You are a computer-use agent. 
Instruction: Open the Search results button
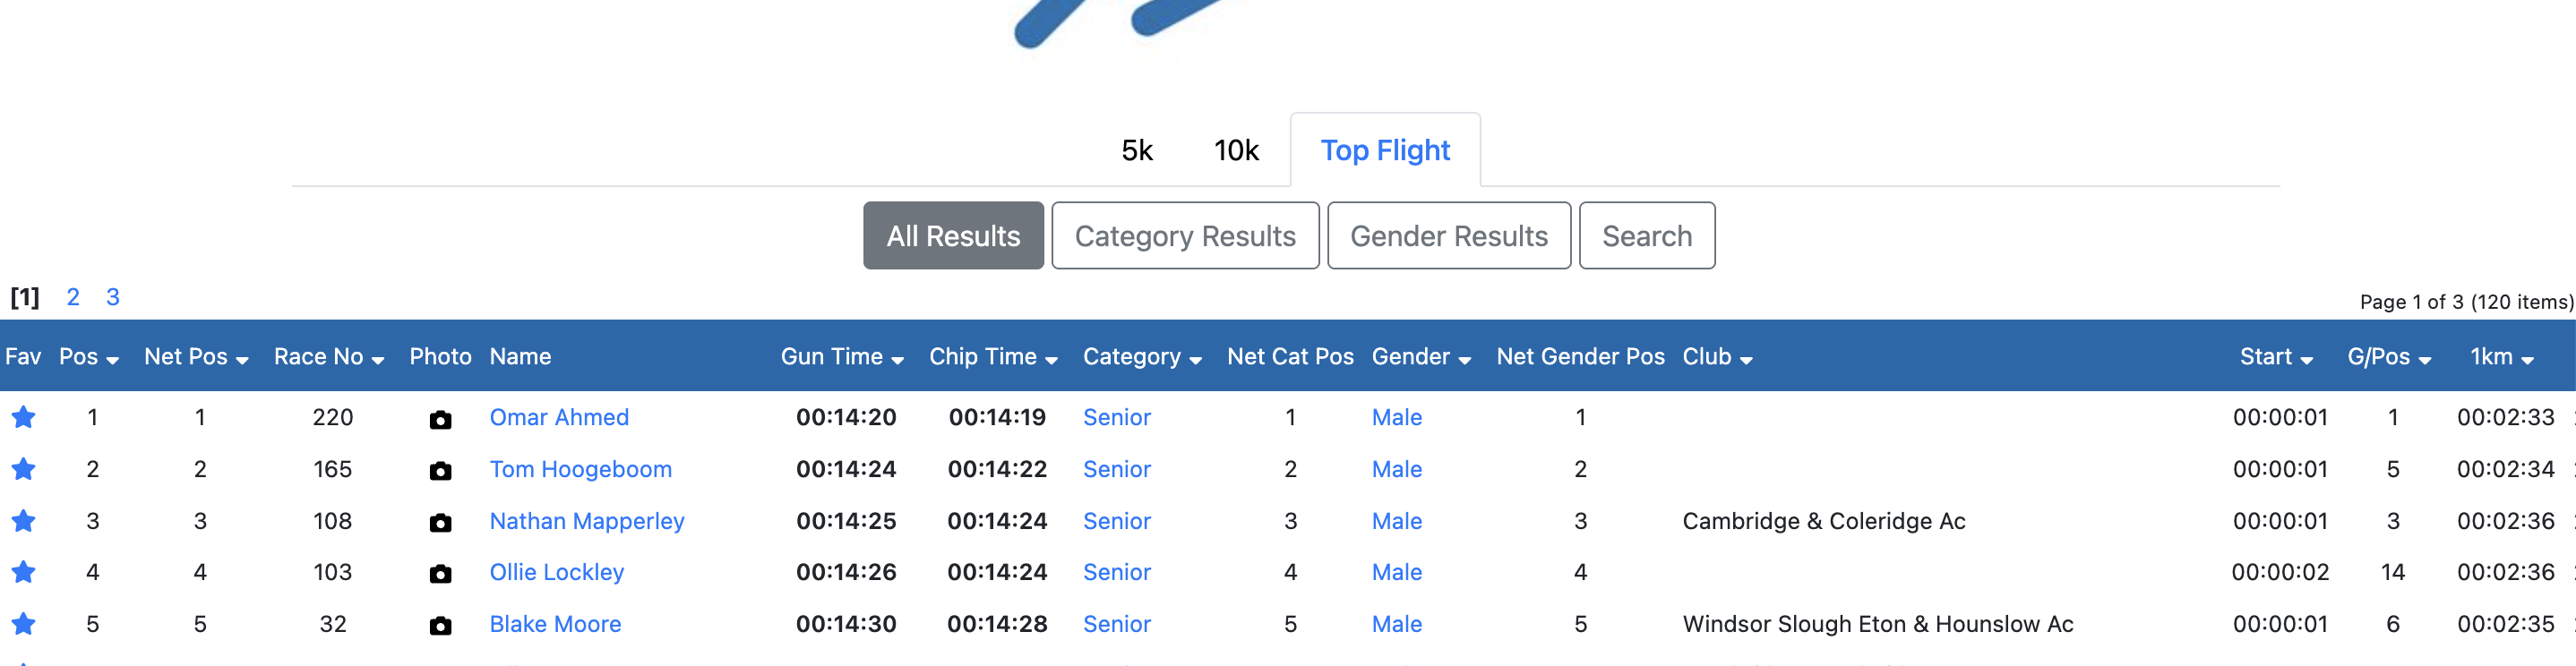point(1646,236)
